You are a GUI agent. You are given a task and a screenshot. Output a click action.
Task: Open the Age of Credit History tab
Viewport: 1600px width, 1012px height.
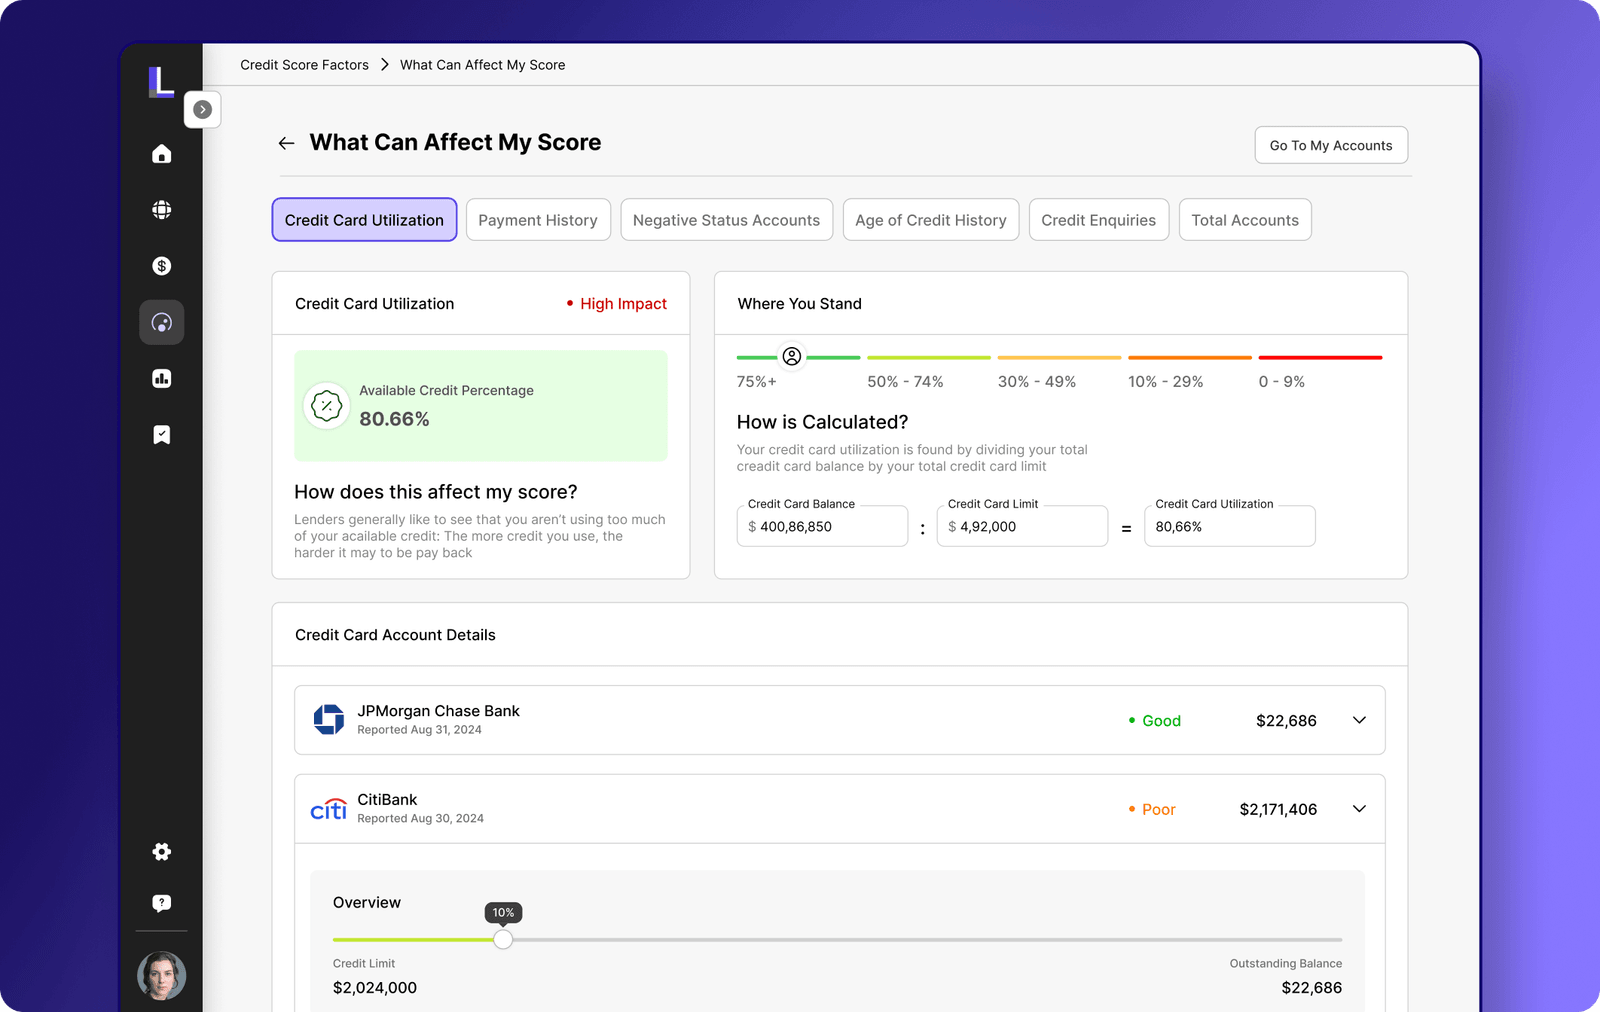coord(930,220)
